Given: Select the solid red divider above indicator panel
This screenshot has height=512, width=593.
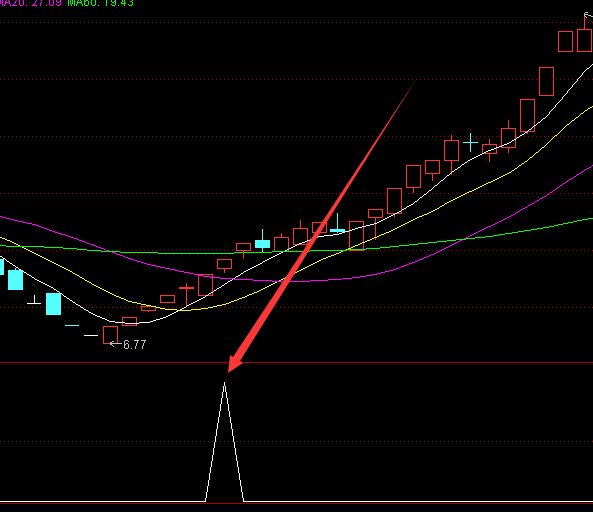Looking at the screenshot, I should (296, 363).
